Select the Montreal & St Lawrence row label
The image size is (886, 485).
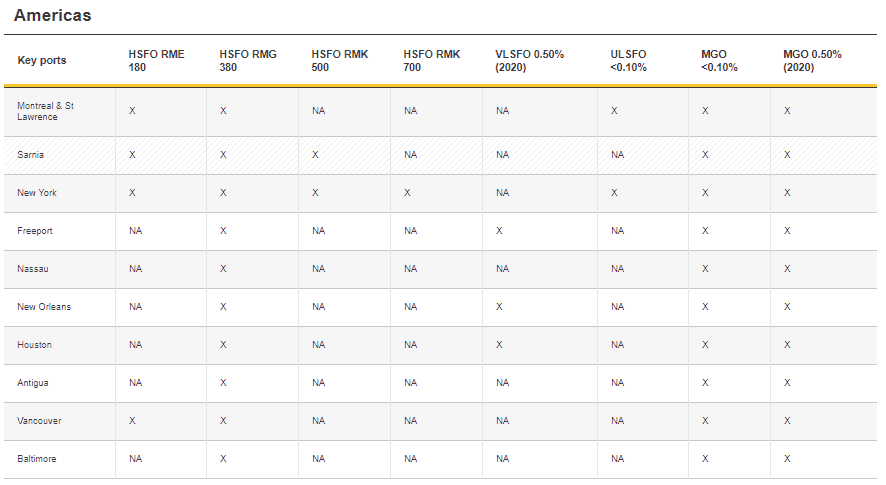pos(45,111)
